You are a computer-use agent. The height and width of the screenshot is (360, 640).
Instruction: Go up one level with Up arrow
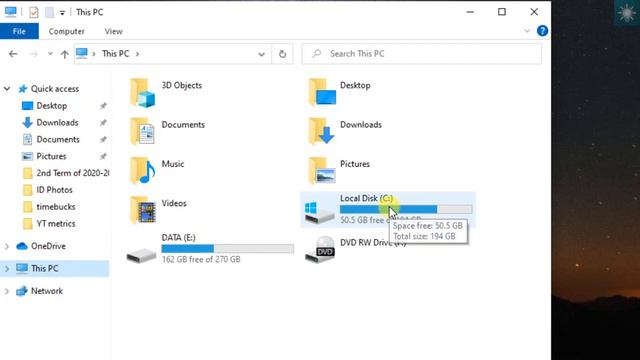[64, 54]
